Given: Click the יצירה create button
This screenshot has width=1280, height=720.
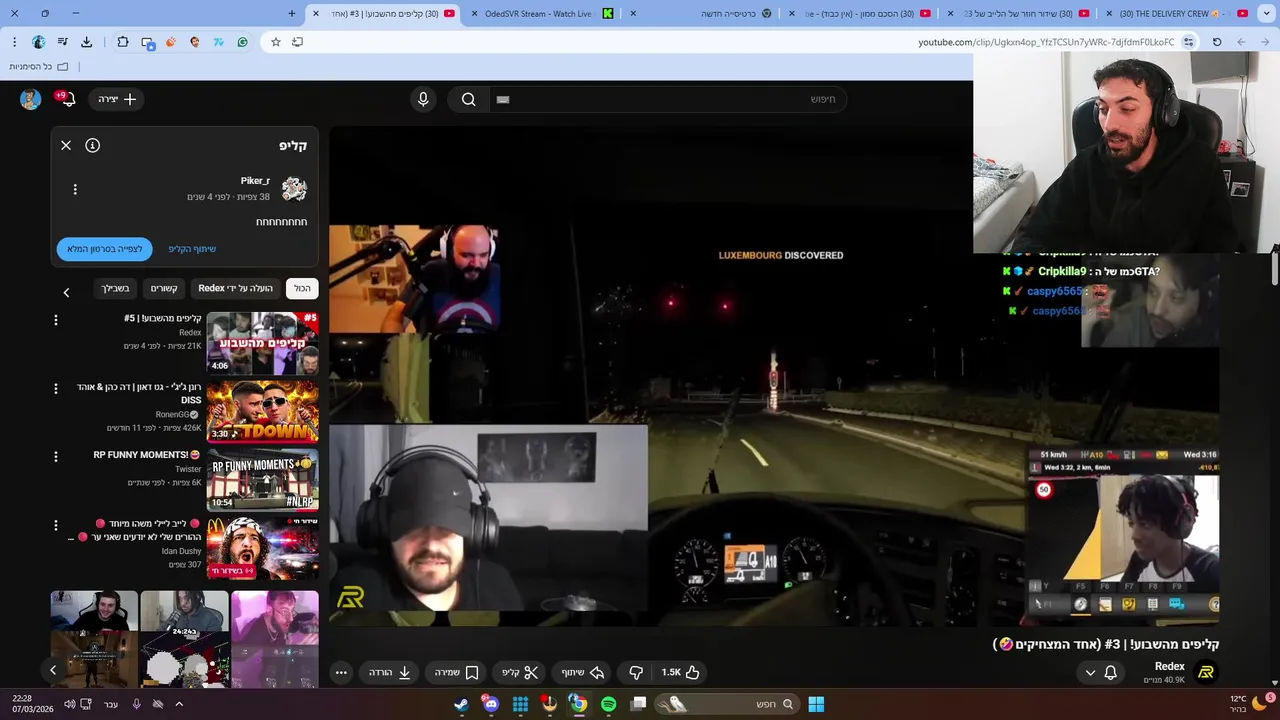Looking at the screenshot, I should [117, 99].
